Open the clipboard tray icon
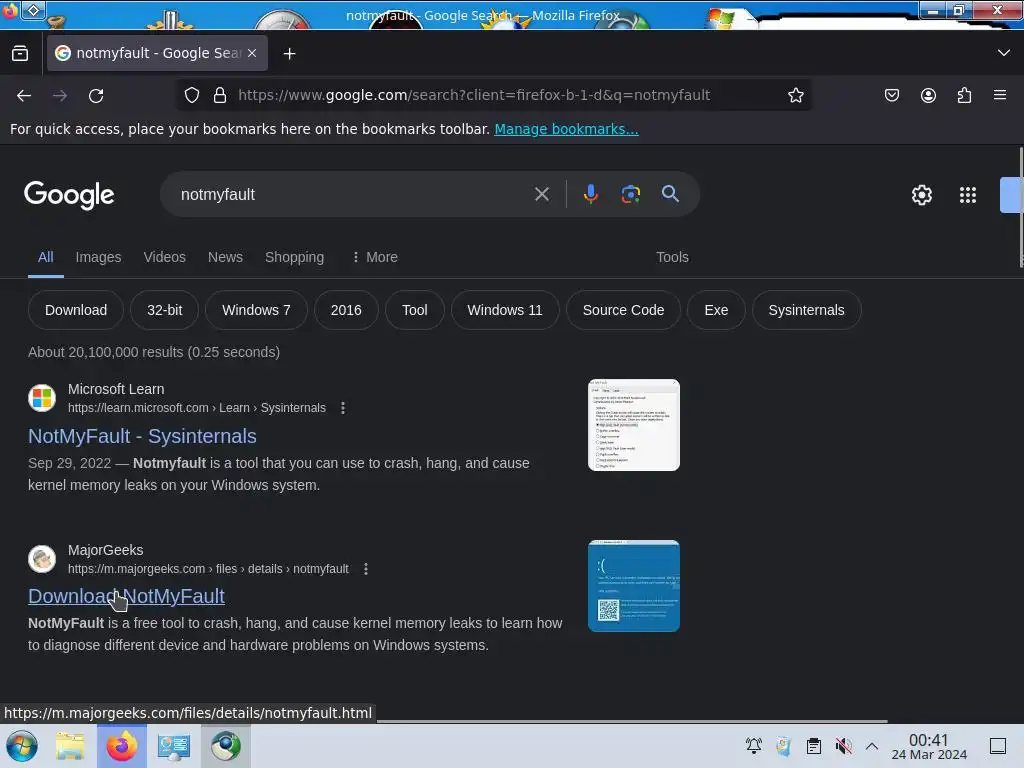Viewport: 1024px width, 768px height. [x=814, y=746]
